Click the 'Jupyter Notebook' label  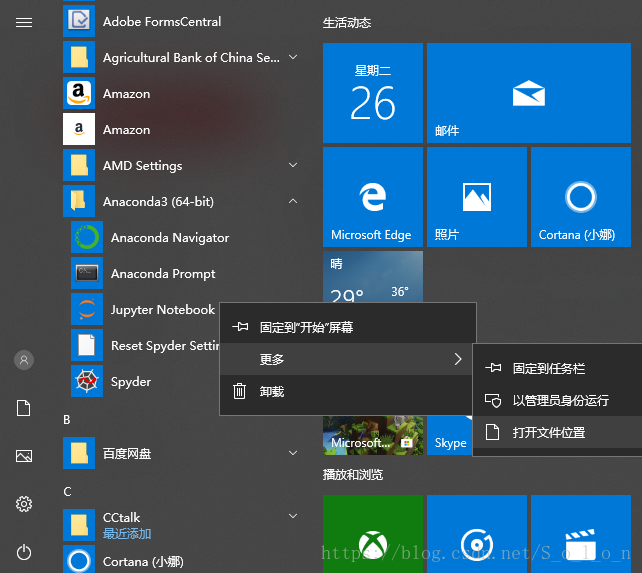[163, 310]
